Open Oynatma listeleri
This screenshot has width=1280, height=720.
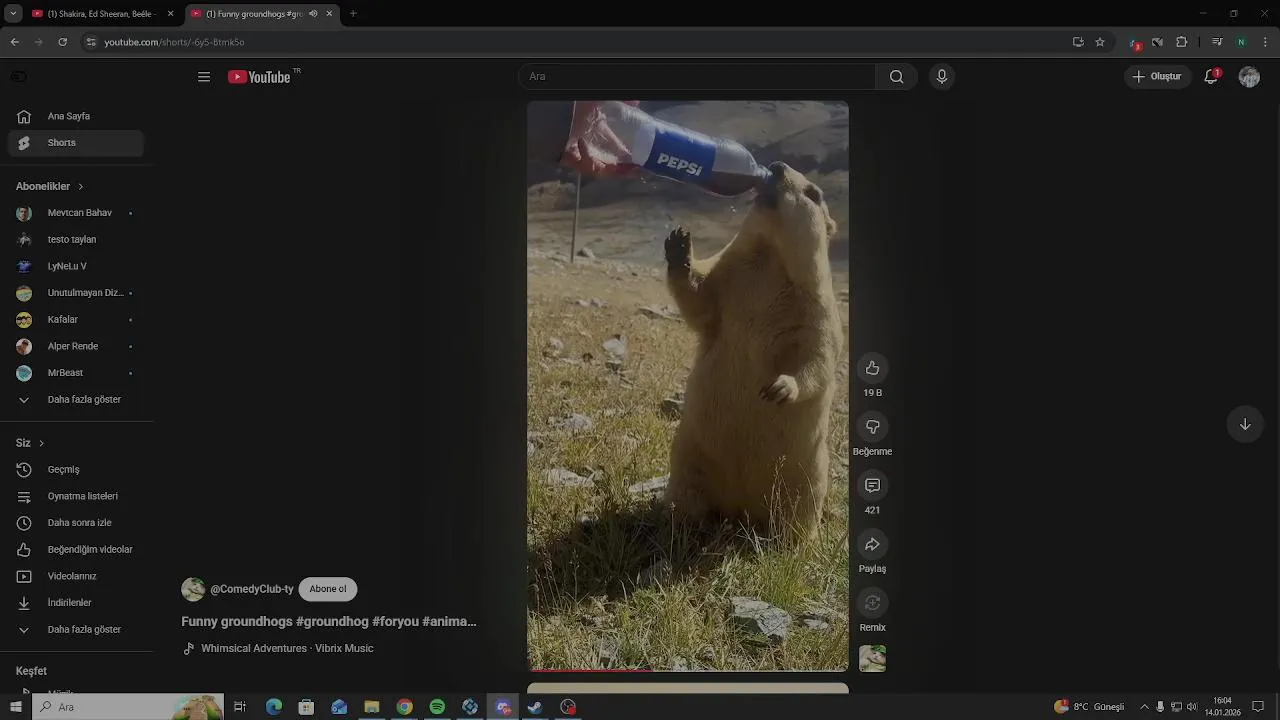click(x=76, y=496)
